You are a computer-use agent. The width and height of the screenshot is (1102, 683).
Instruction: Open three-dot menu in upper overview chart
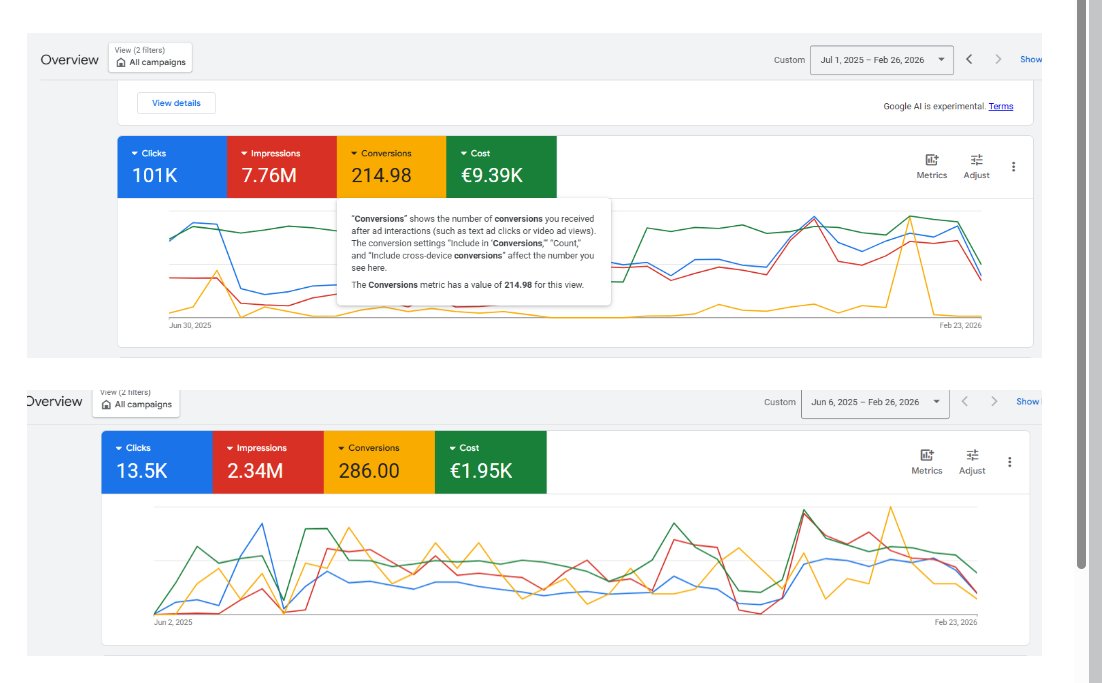pos(1013,167)
